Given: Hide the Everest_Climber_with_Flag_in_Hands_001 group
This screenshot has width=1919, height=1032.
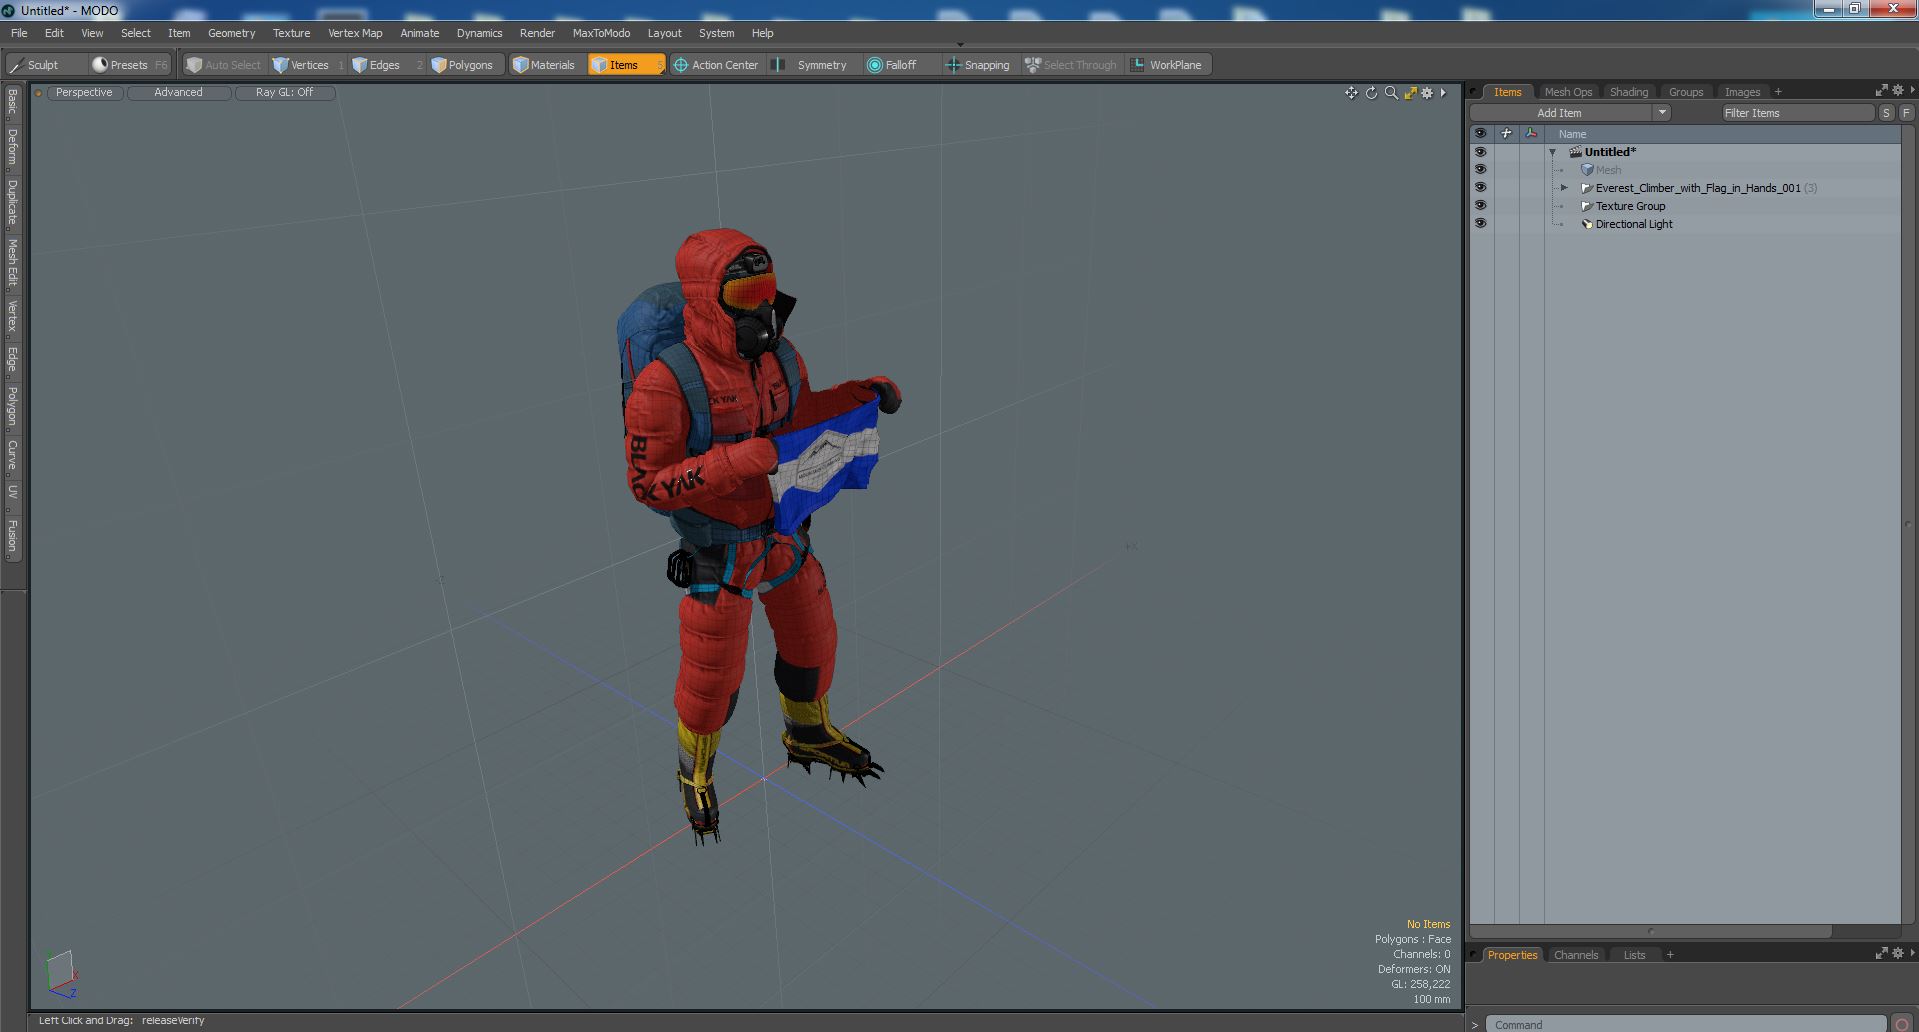Looking at the screenshot, I should point(1480,188).
